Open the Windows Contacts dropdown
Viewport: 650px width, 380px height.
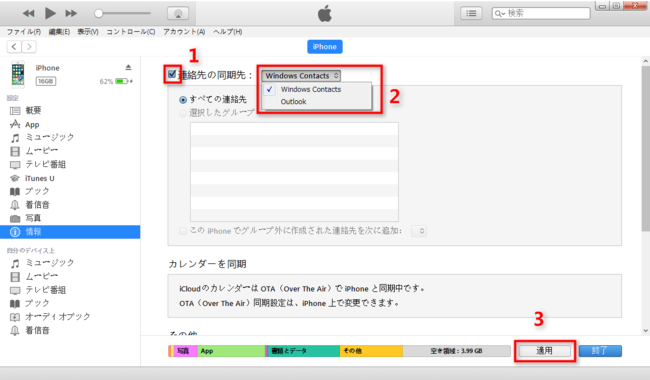301,75
